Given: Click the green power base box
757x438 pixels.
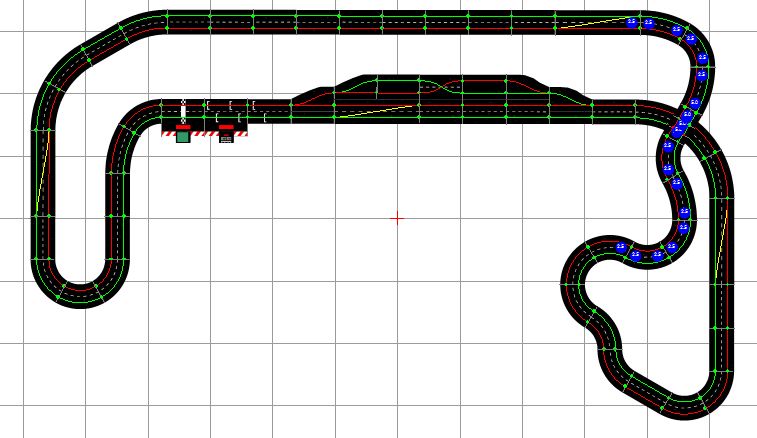Looking at the screenshot, I should coord(182,137).
